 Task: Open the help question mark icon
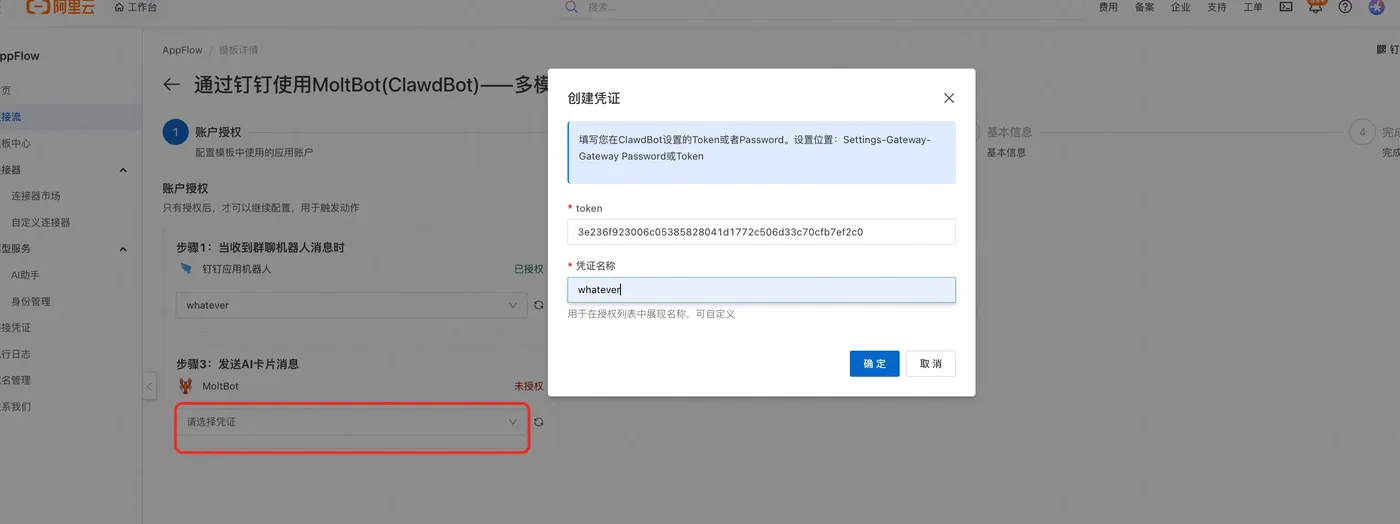[1345, 7]
